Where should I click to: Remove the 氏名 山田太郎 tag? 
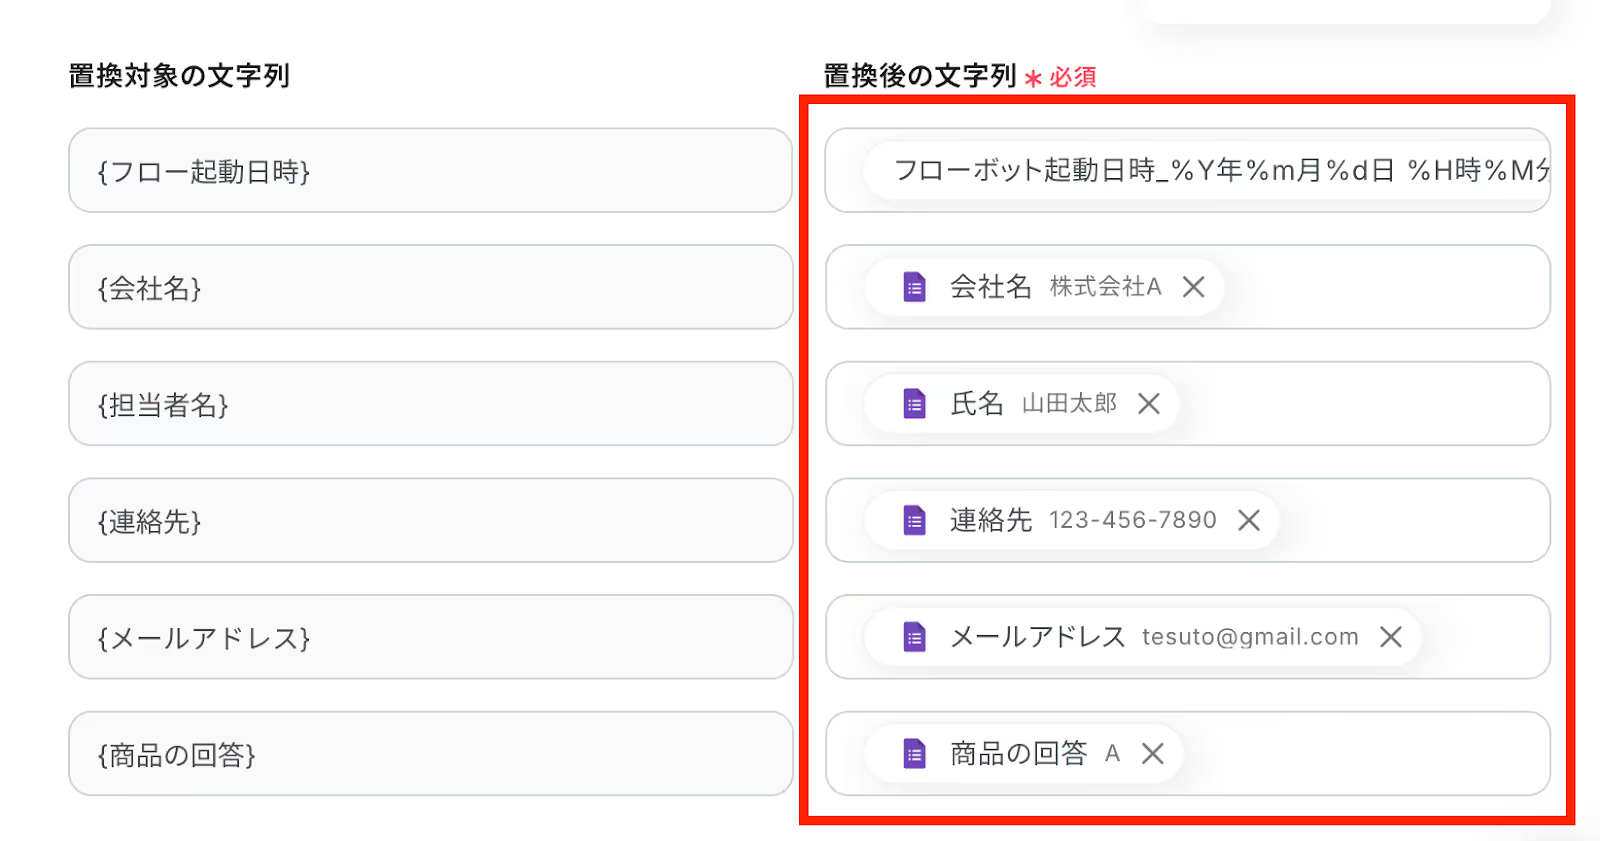(x=1149, y=404)
